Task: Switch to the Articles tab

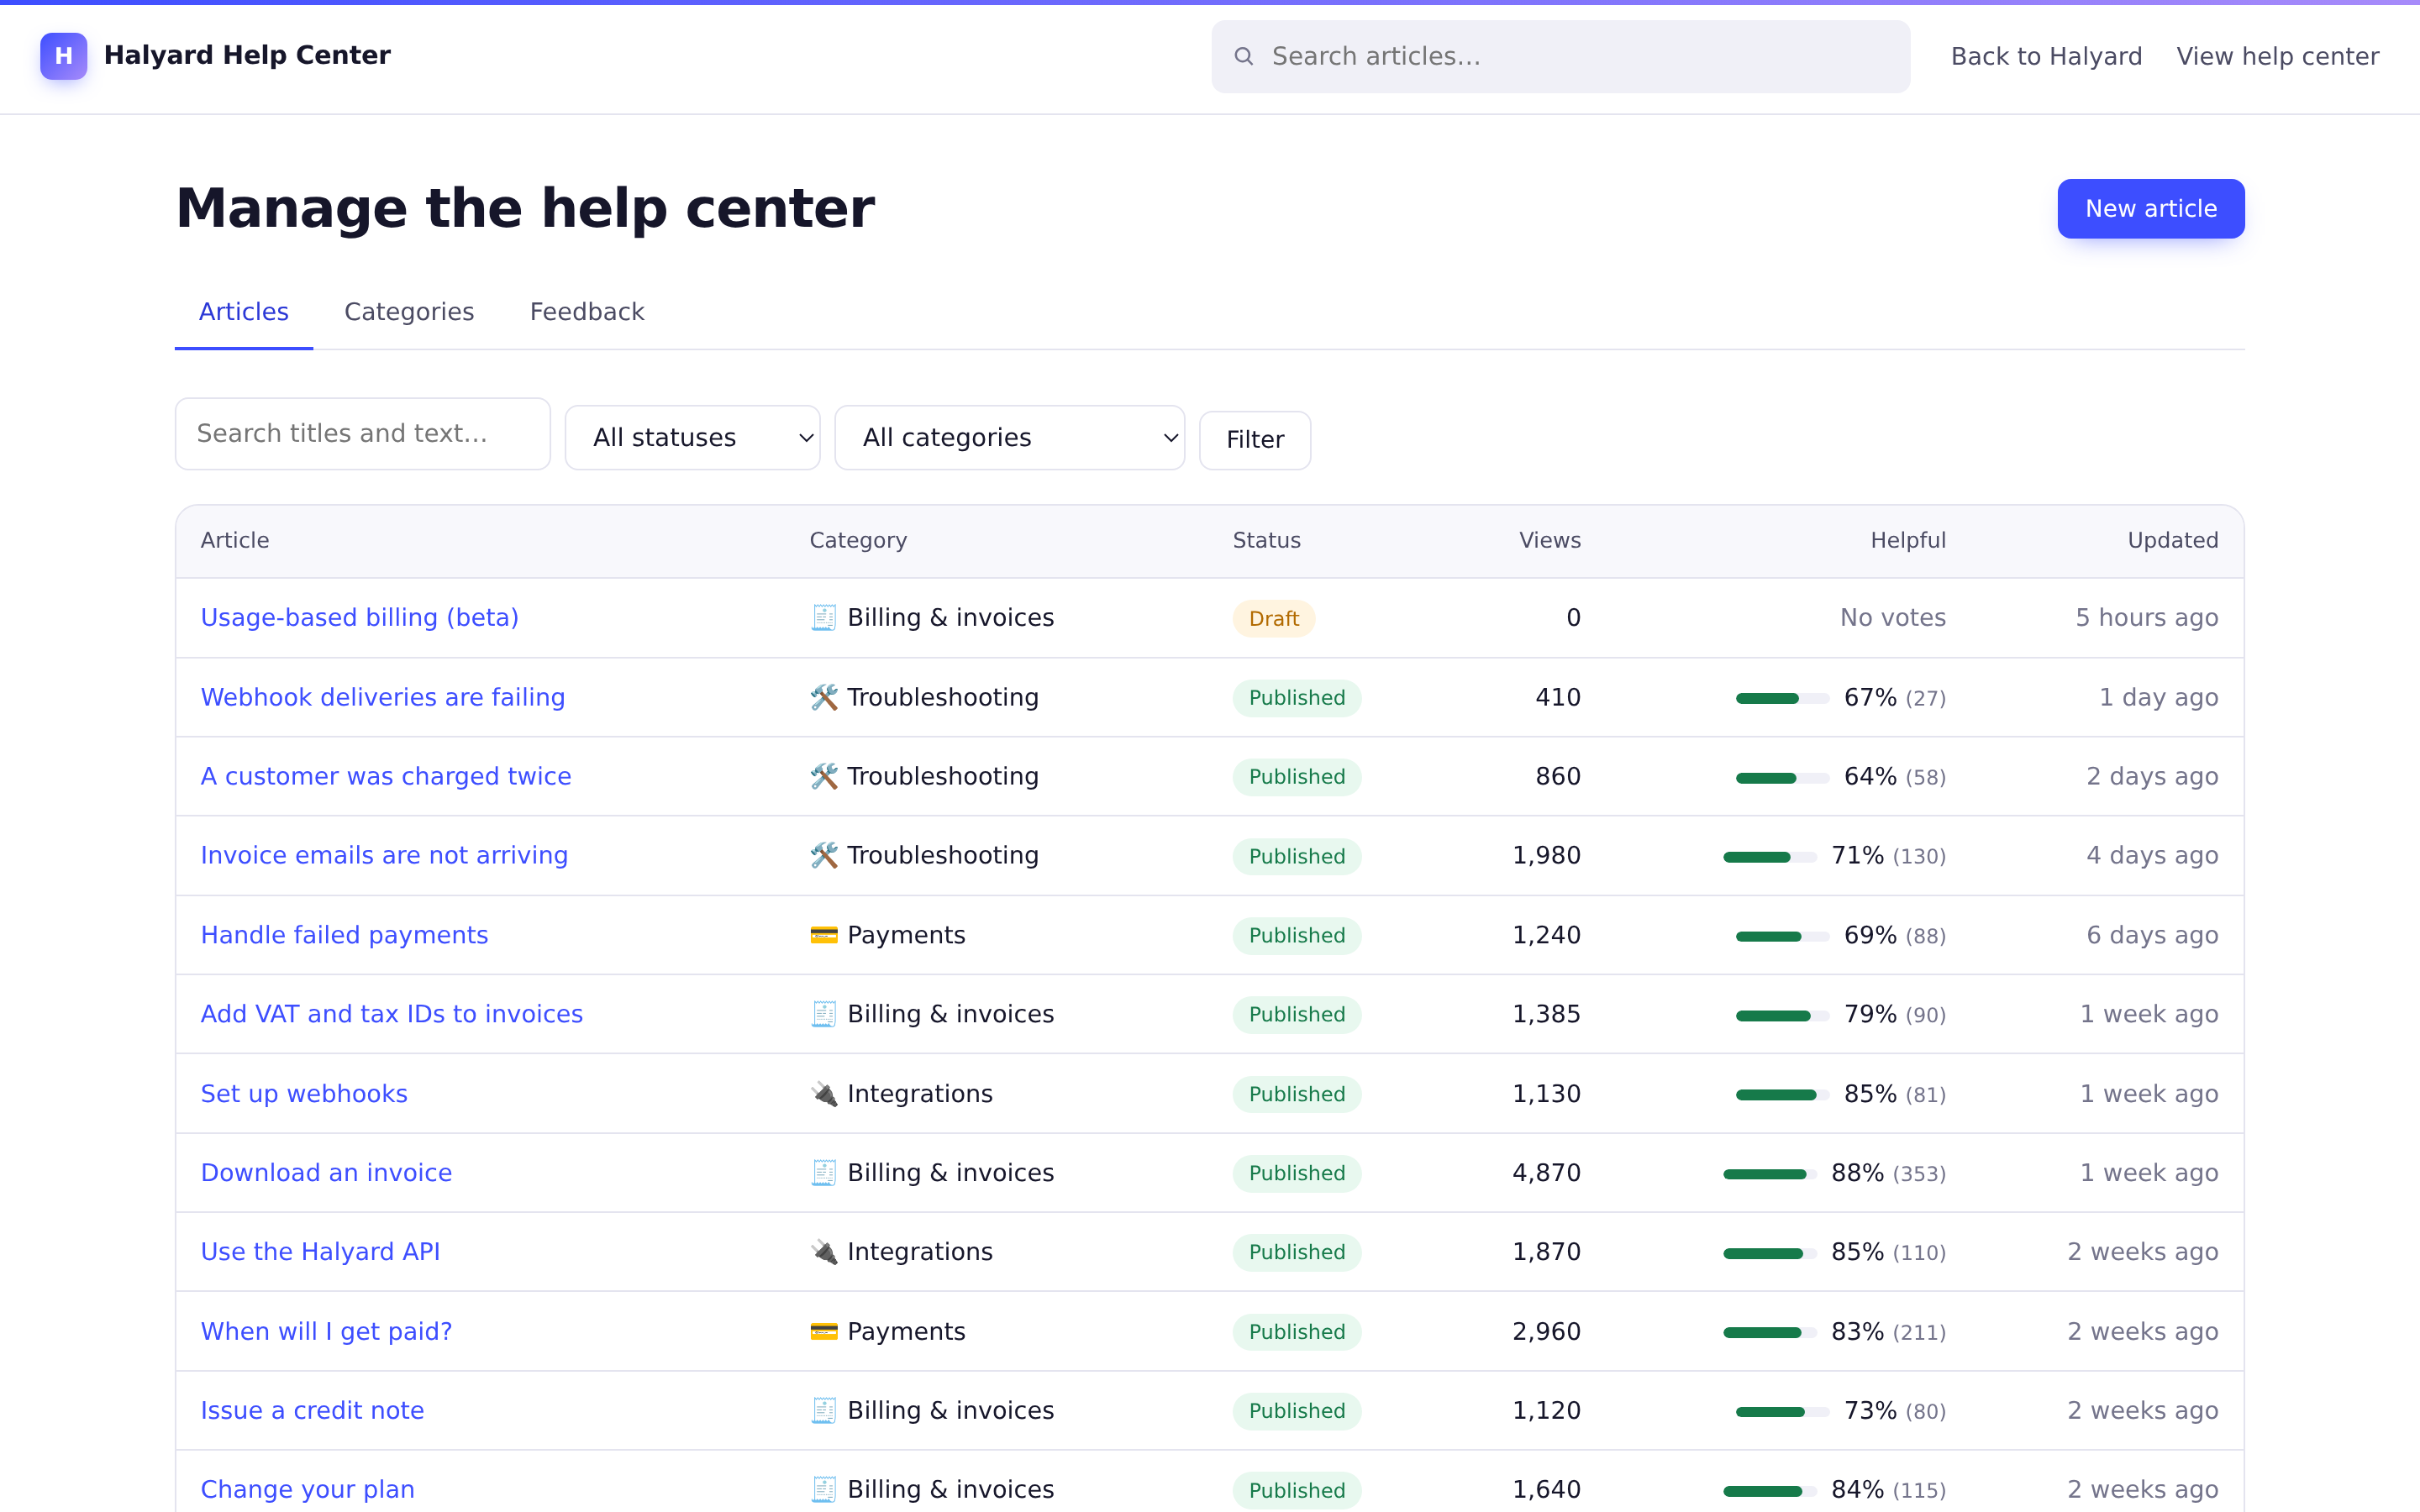Action: 244,312
